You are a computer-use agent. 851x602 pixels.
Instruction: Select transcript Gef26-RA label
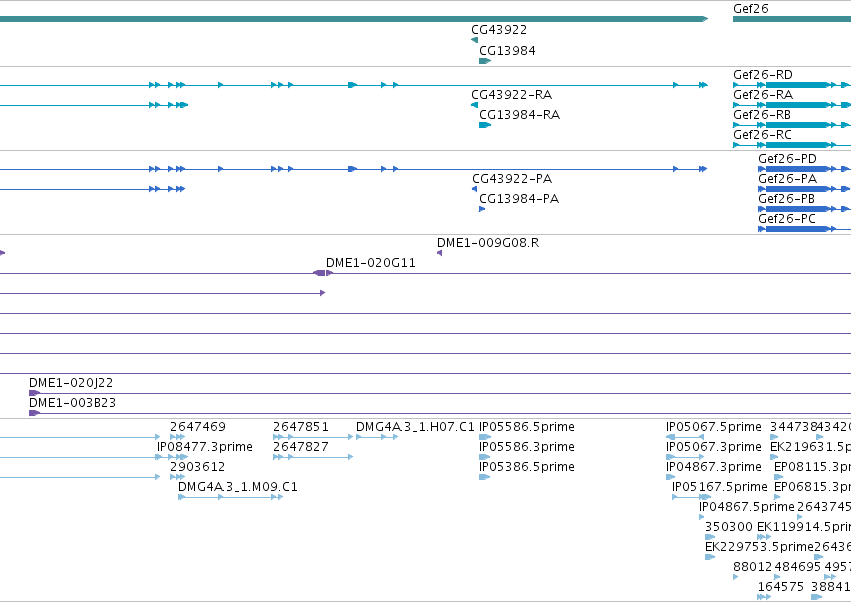[x=763, y=95]
